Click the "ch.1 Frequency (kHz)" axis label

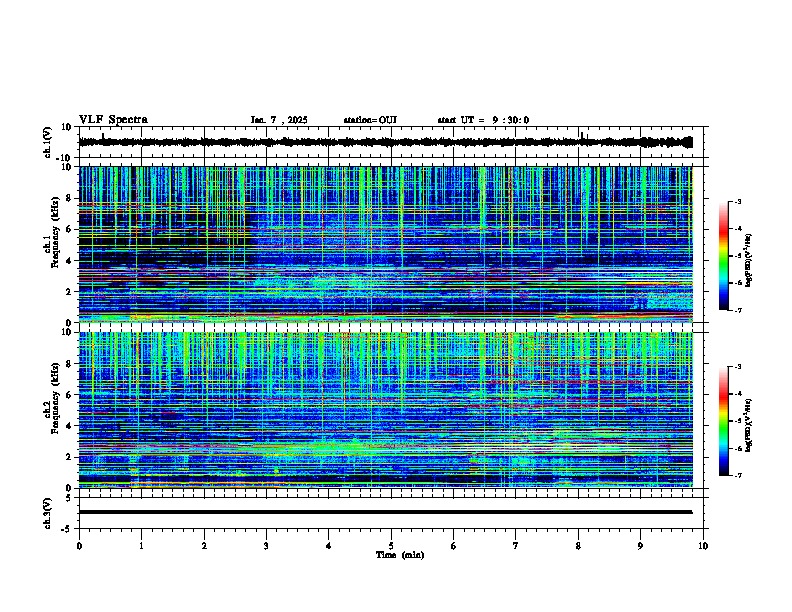(52, 232)
